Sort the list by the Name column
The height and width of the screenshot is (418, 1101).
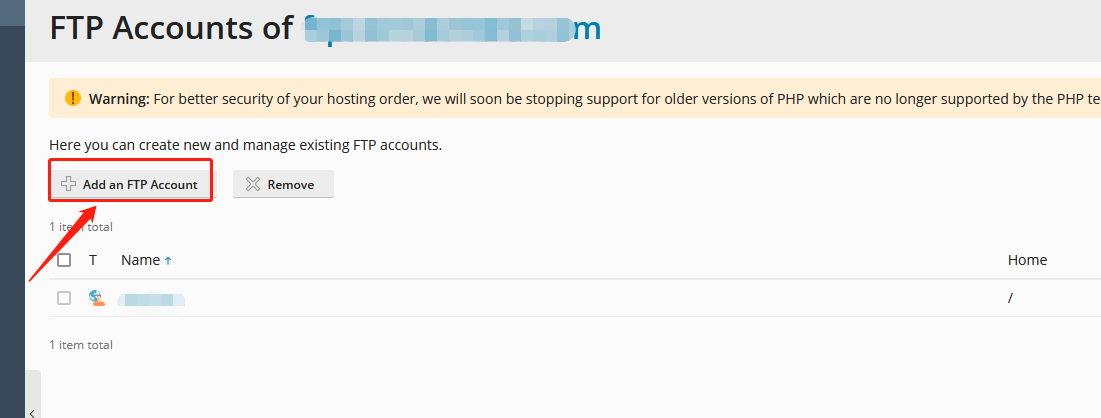pos(140,260)
